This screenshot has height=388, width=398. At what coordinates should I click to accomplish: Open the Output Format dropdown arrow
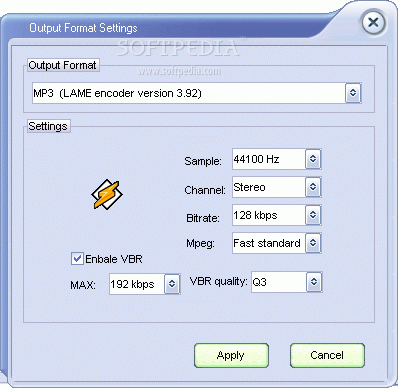(353, 93)
